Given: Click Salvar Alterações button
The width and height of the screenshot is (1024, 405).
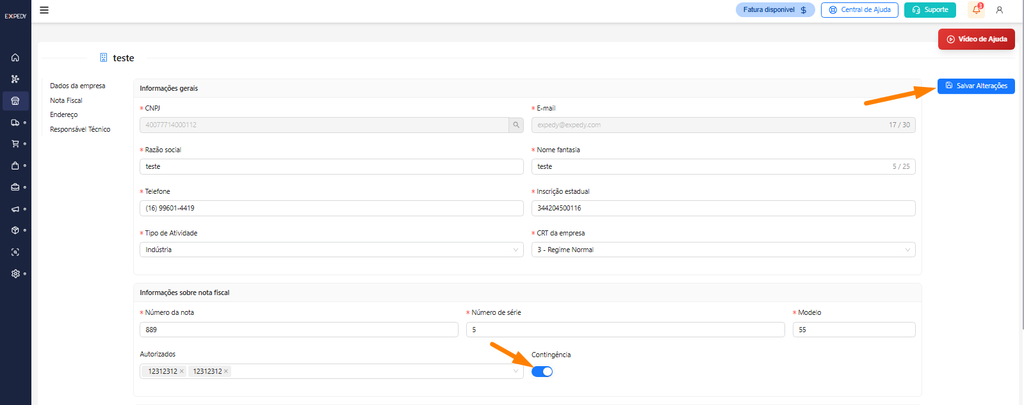Looking at the screenshot, I should (x=976, y=86).
